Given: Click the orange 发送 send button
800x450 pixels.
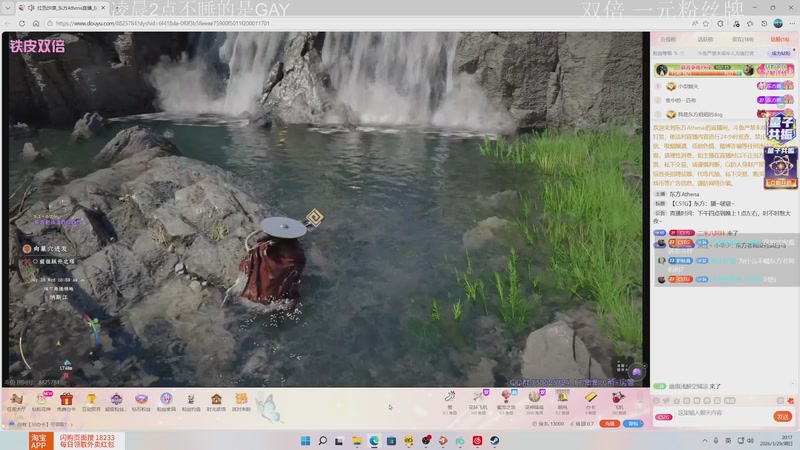Looking at the screenshot, I should point(783,417).
